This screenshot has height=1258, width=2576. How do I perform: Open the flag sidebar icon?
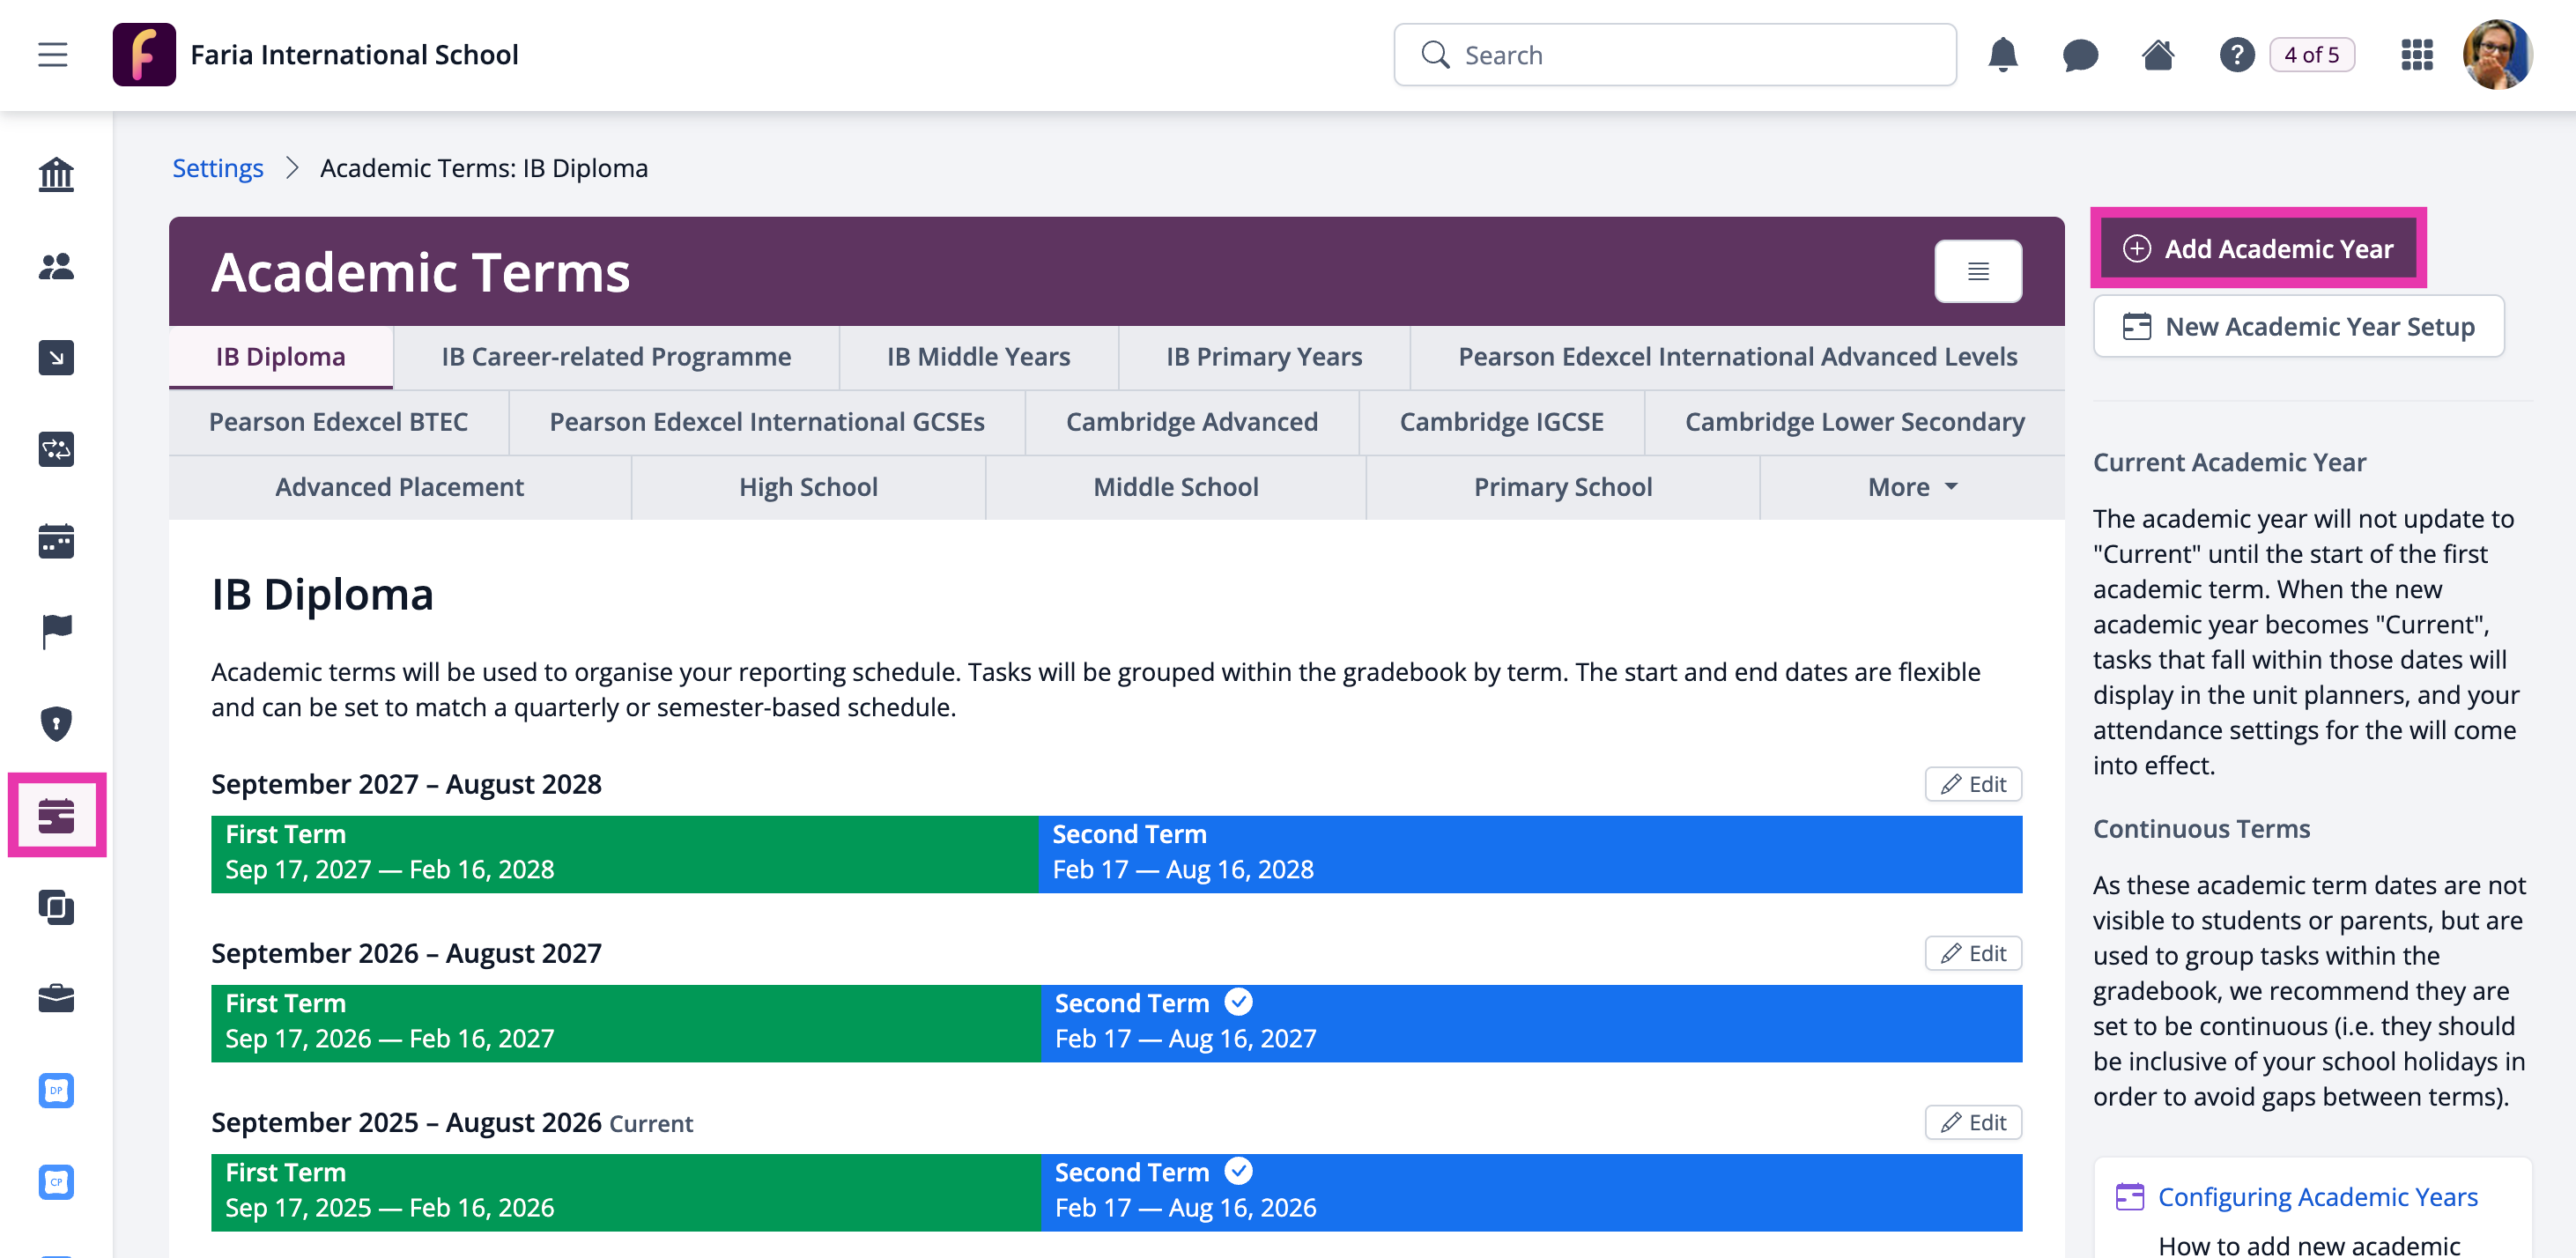[x=56, y=632]
